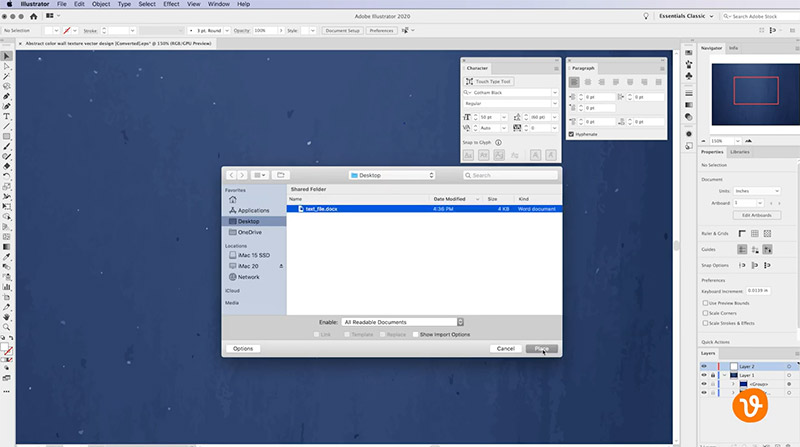The height and width of the screenshot is (447, 800).
Task: Select the Pen tool
Action: [7, 96]
